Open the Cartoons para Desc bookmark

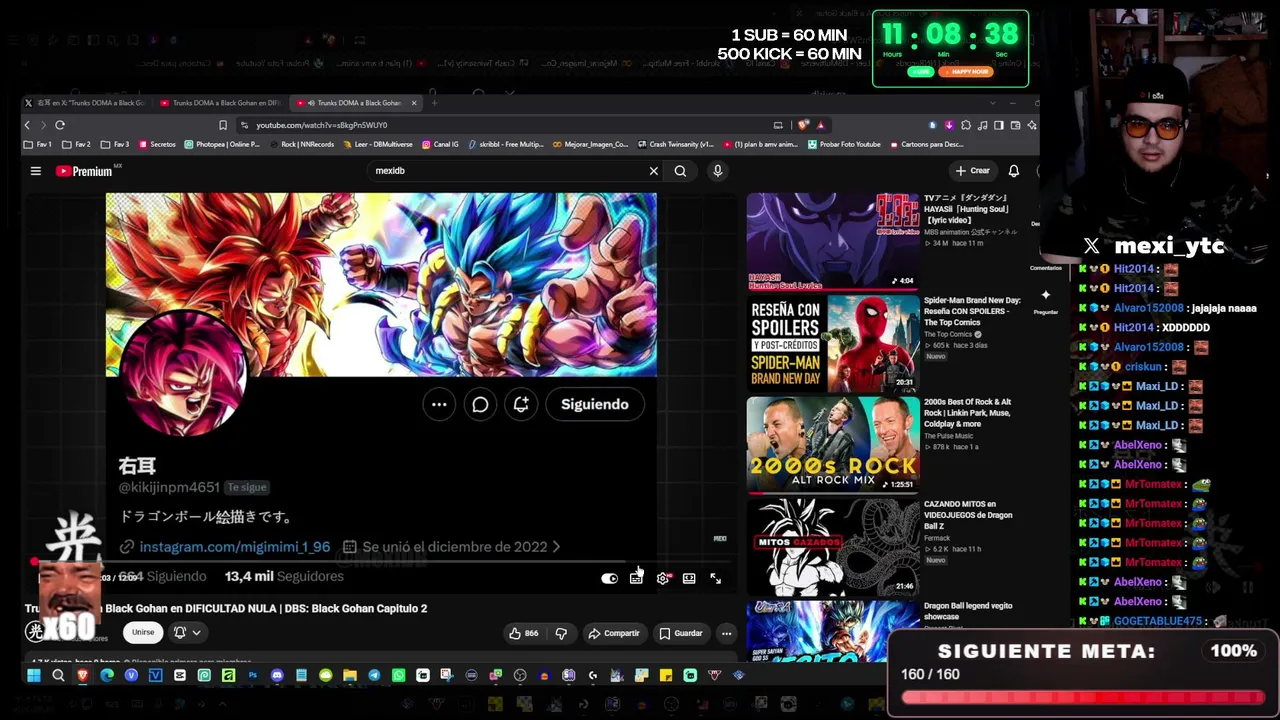(x=925, y=145)
